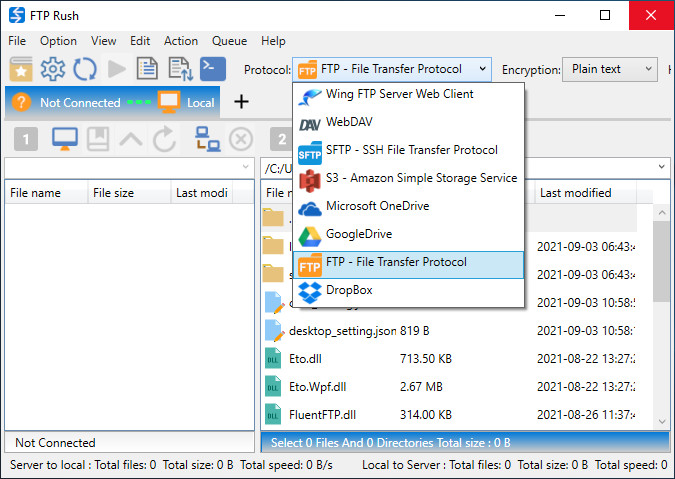Click the plus icon to add new tab
Viewport: 675px width, 479px height.
241,102
